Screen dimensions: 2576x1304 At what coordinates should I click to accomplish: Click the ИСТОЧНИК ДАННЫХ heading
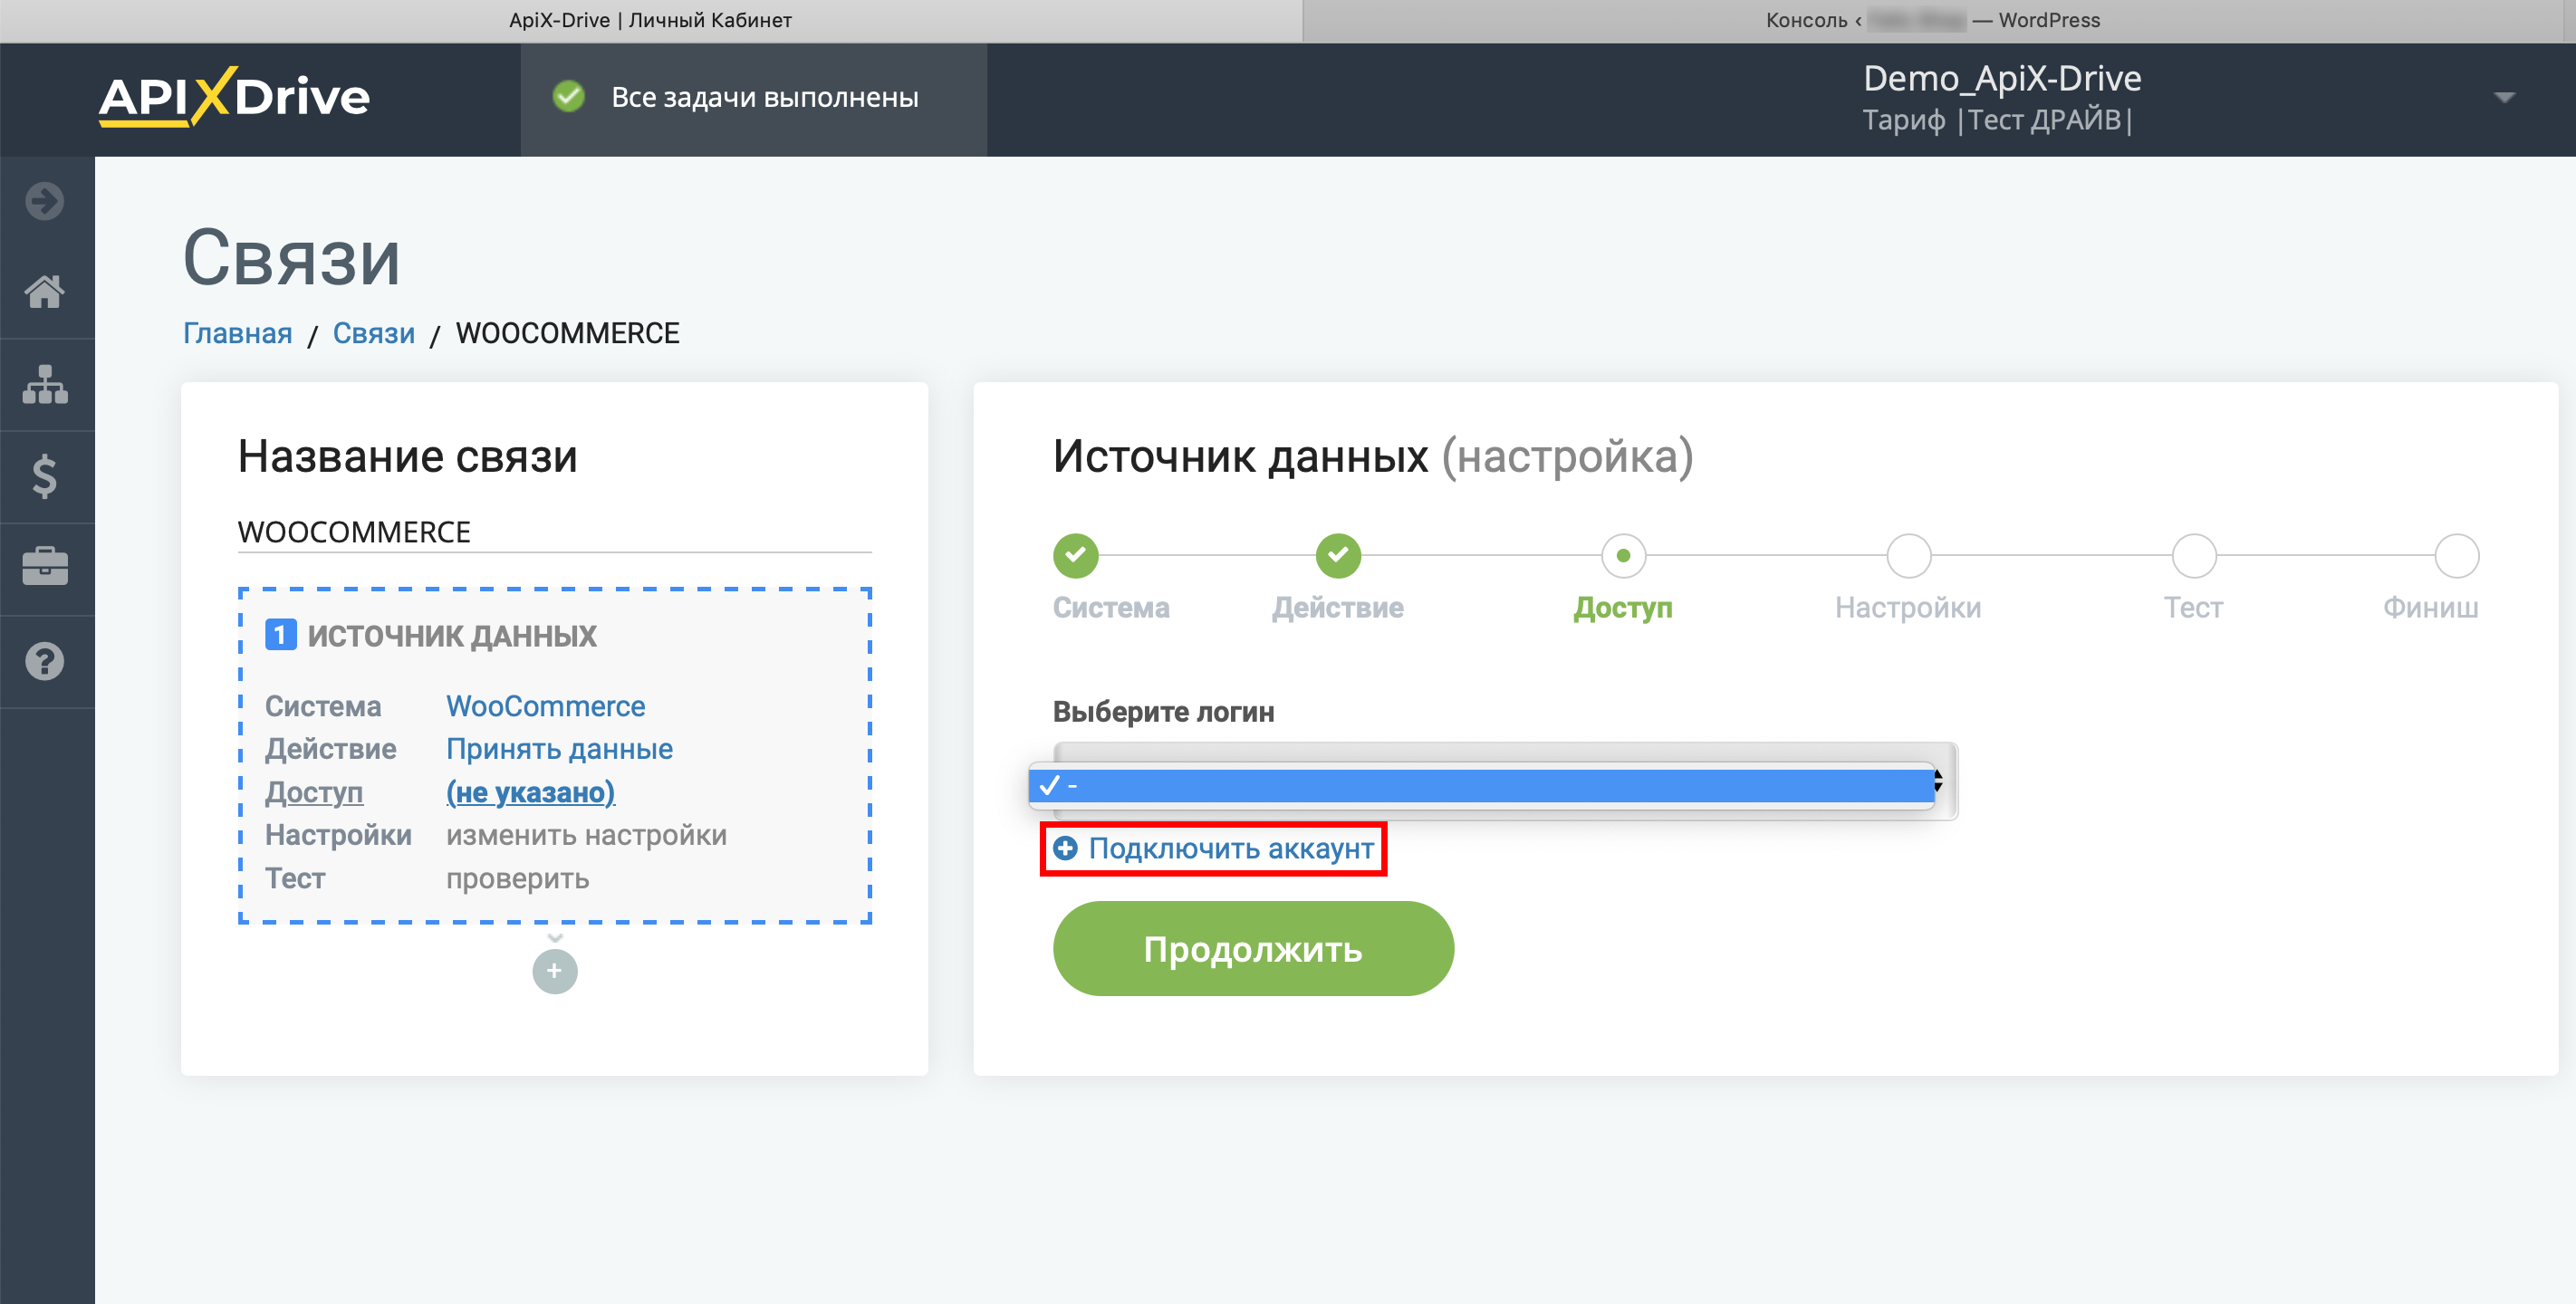[452, 635]
